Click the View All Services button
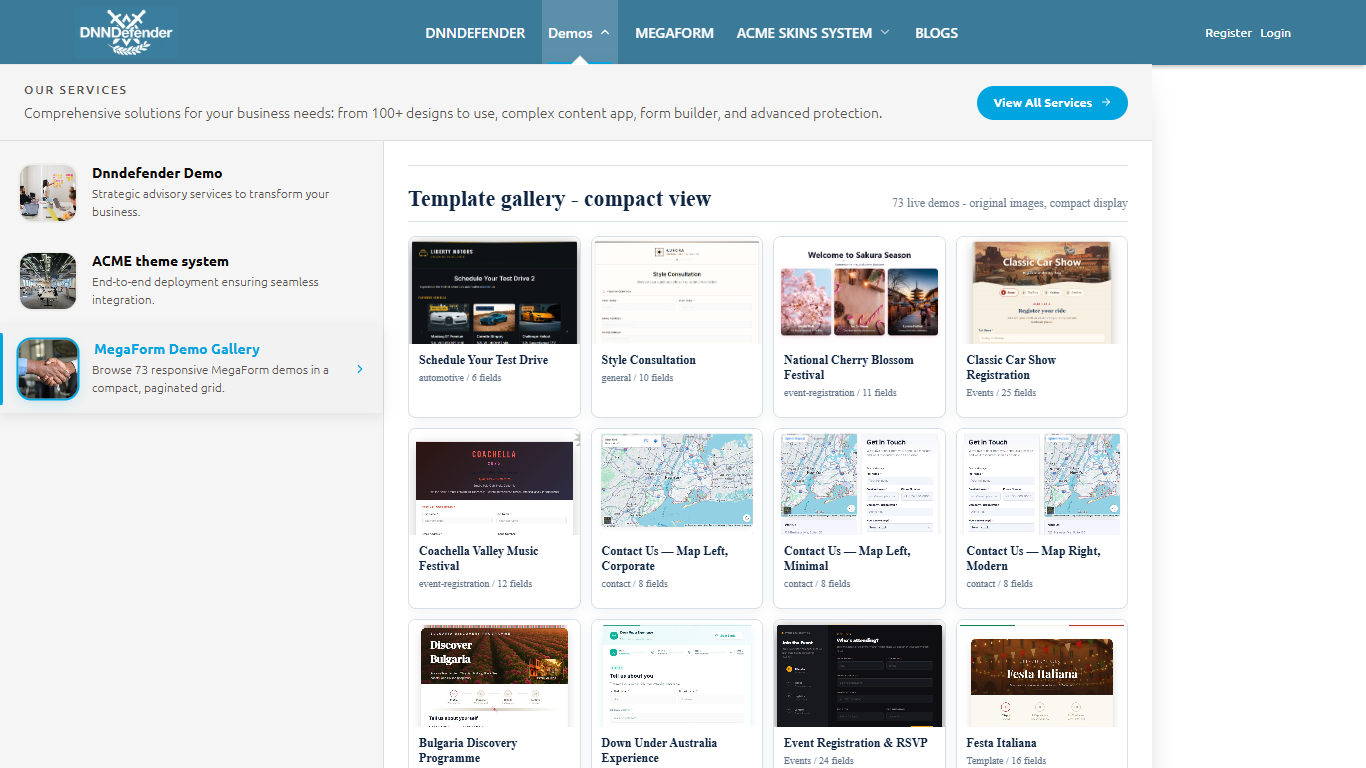Screen dimensions: 1366x768 pyautogui.click(x=1052, y=103)
